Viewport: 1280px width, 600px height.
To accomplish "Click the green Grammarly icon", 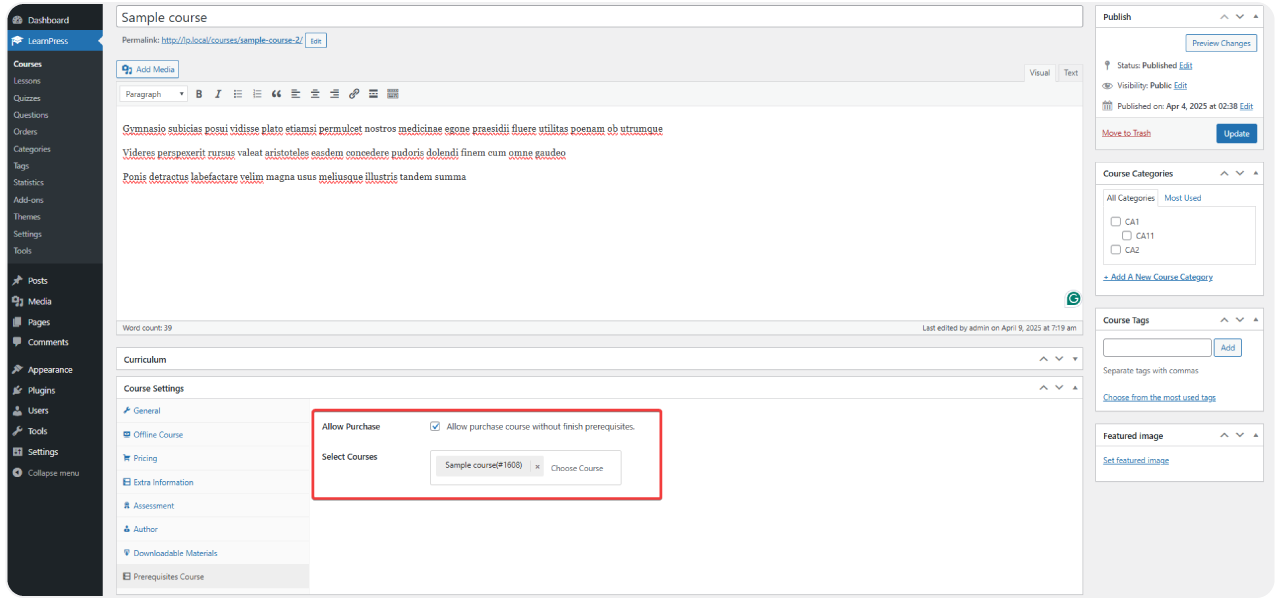I will click(x=1073, y=298).
